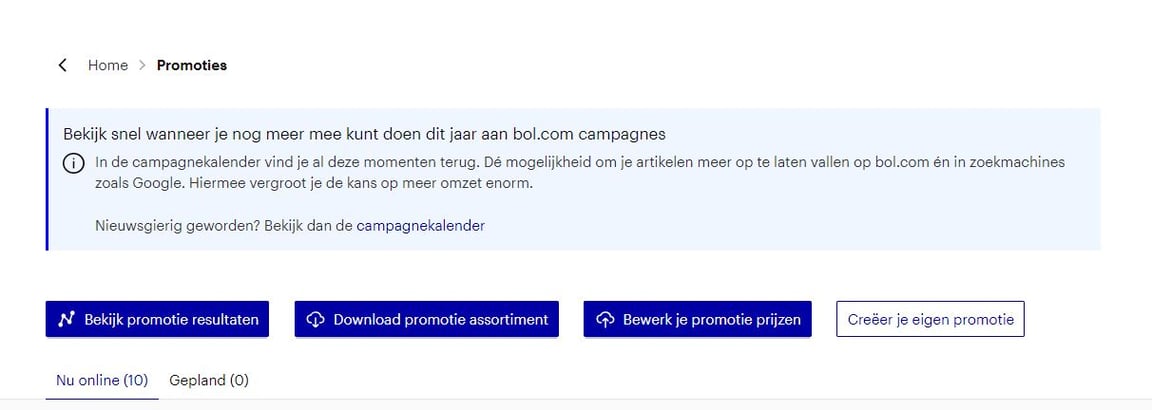Click the 'Nieuwsgierig geworden?' text

tap(178, 226)
